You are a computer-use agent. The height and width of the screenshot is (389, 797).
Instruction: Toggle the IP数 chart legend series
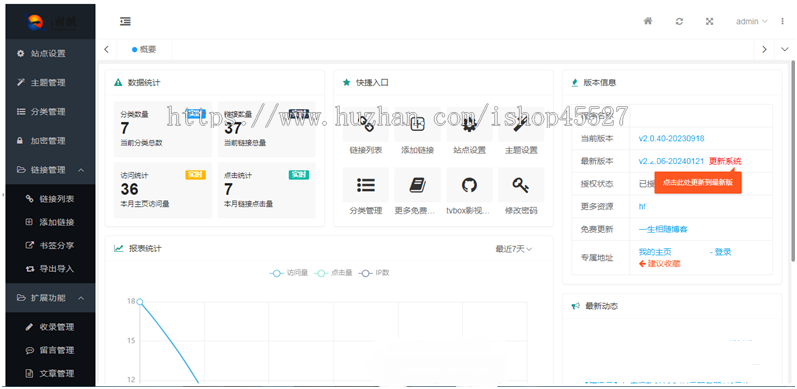tap(374, 273)
